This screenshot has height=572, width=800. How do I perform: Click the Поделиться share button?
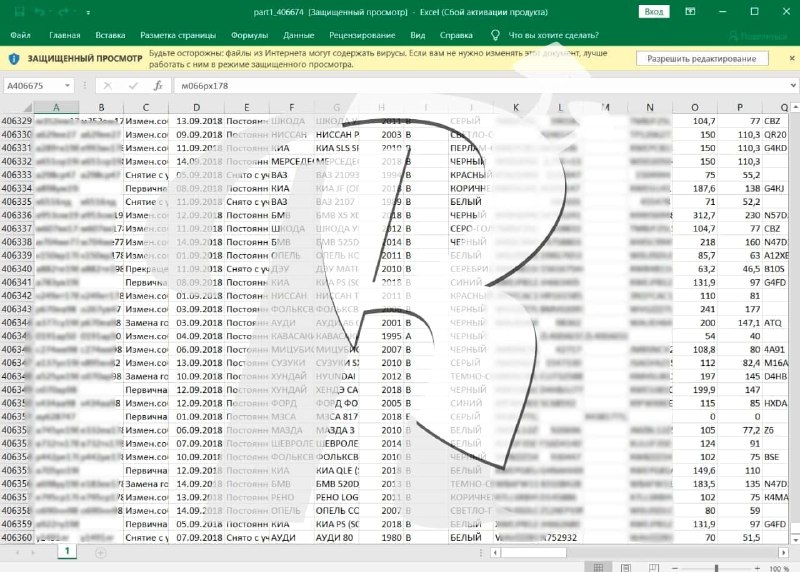pos(758,36)
